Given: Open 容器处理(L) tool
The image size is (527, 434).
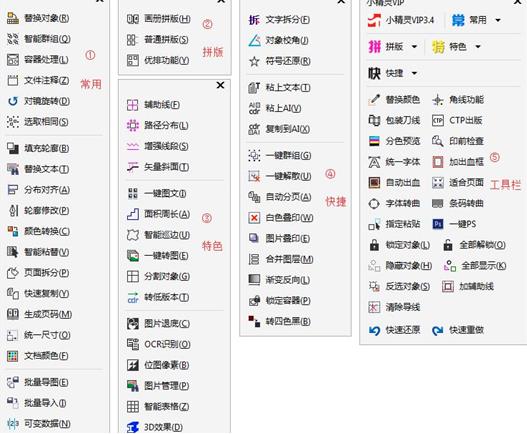Looking at the screenshot, I should (13, 60).
